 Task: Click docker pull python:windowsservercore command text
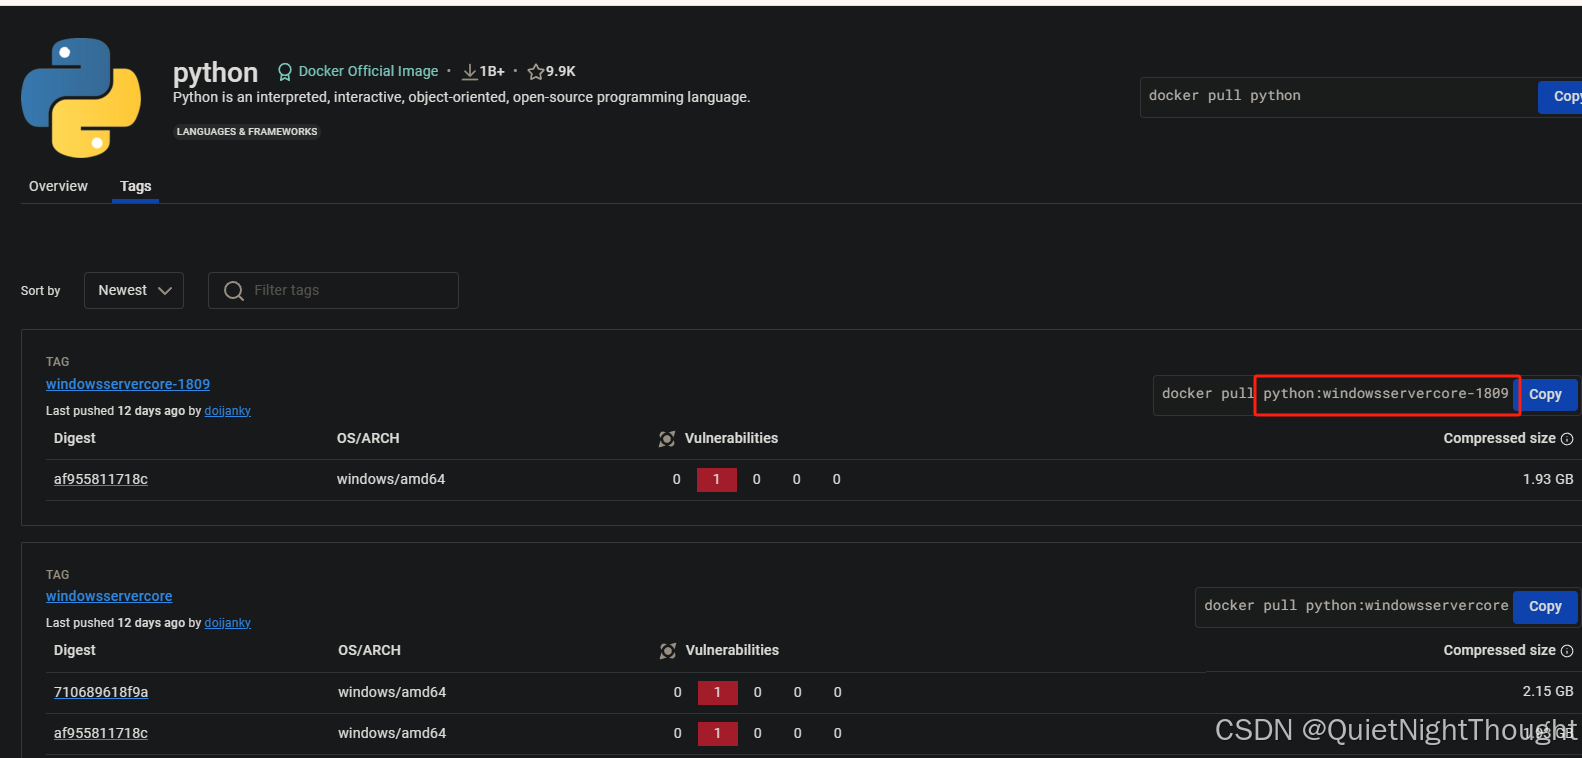(1356, 606)
